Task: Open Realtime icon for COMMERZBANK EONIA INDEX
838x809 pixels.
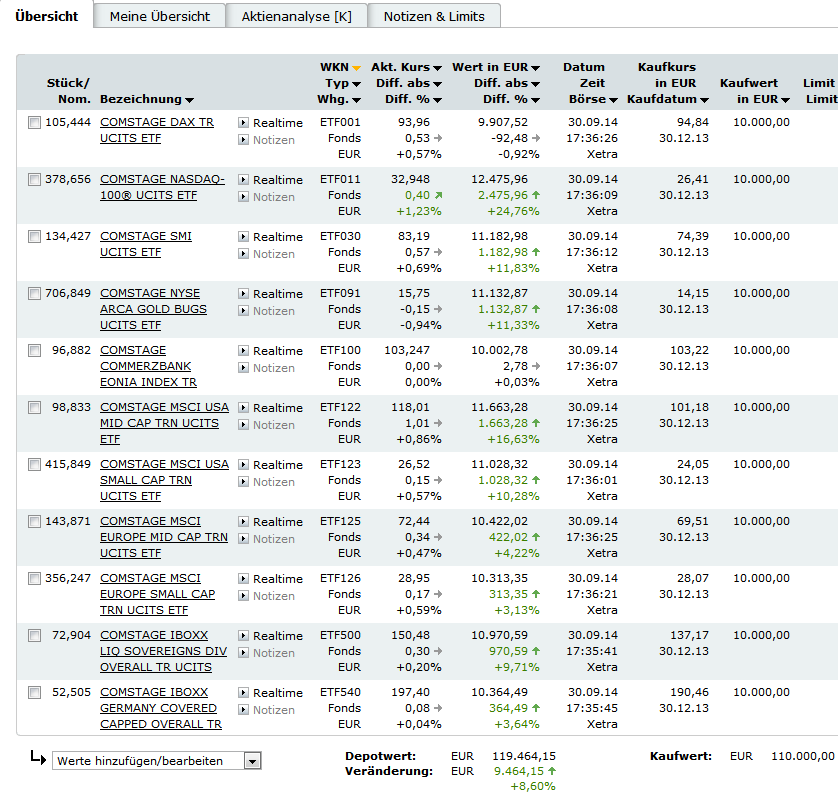Action: [243, 351]
